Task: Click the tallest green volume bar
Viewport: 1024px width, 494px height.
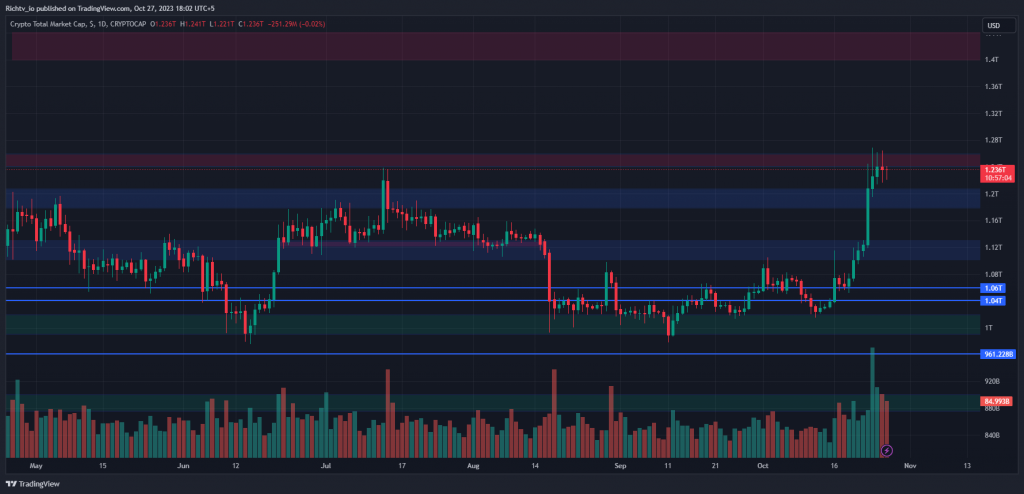Action: (x=872, y=403)
